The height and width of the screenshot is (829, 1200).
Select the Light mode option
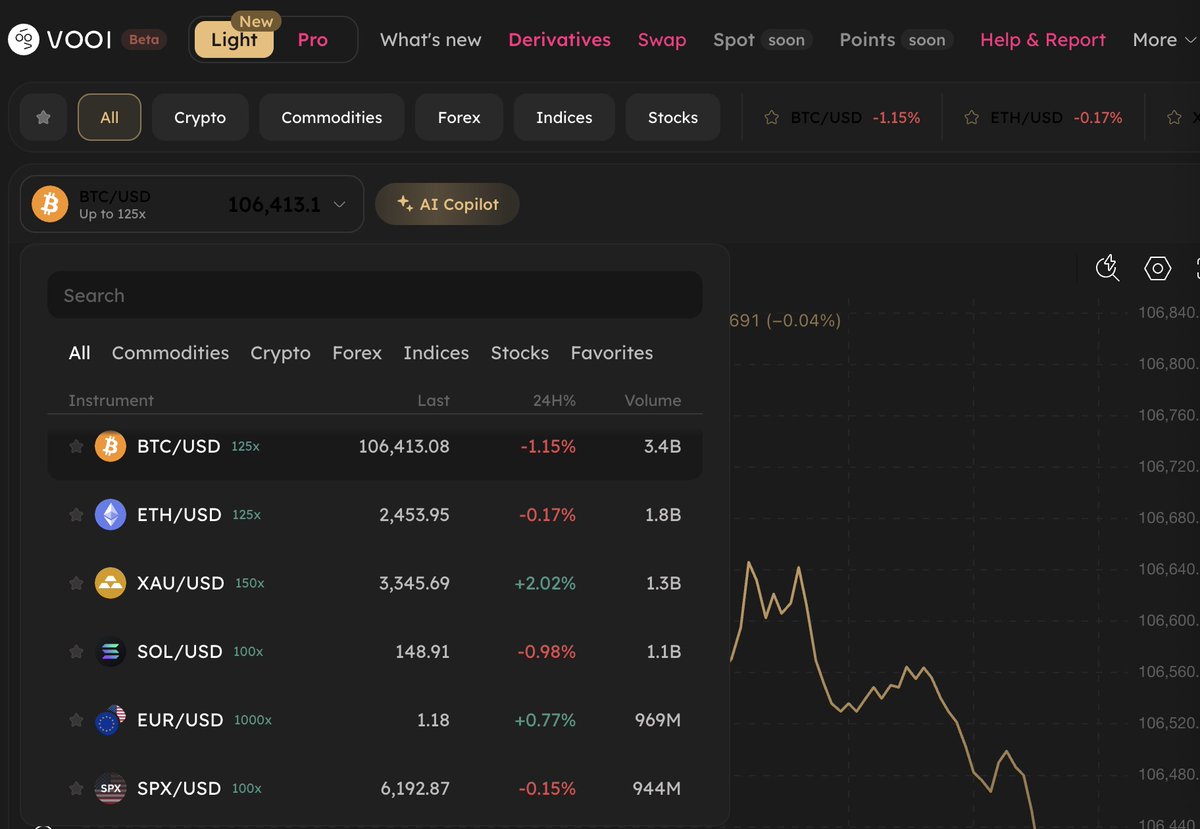(x=234, y=40)
